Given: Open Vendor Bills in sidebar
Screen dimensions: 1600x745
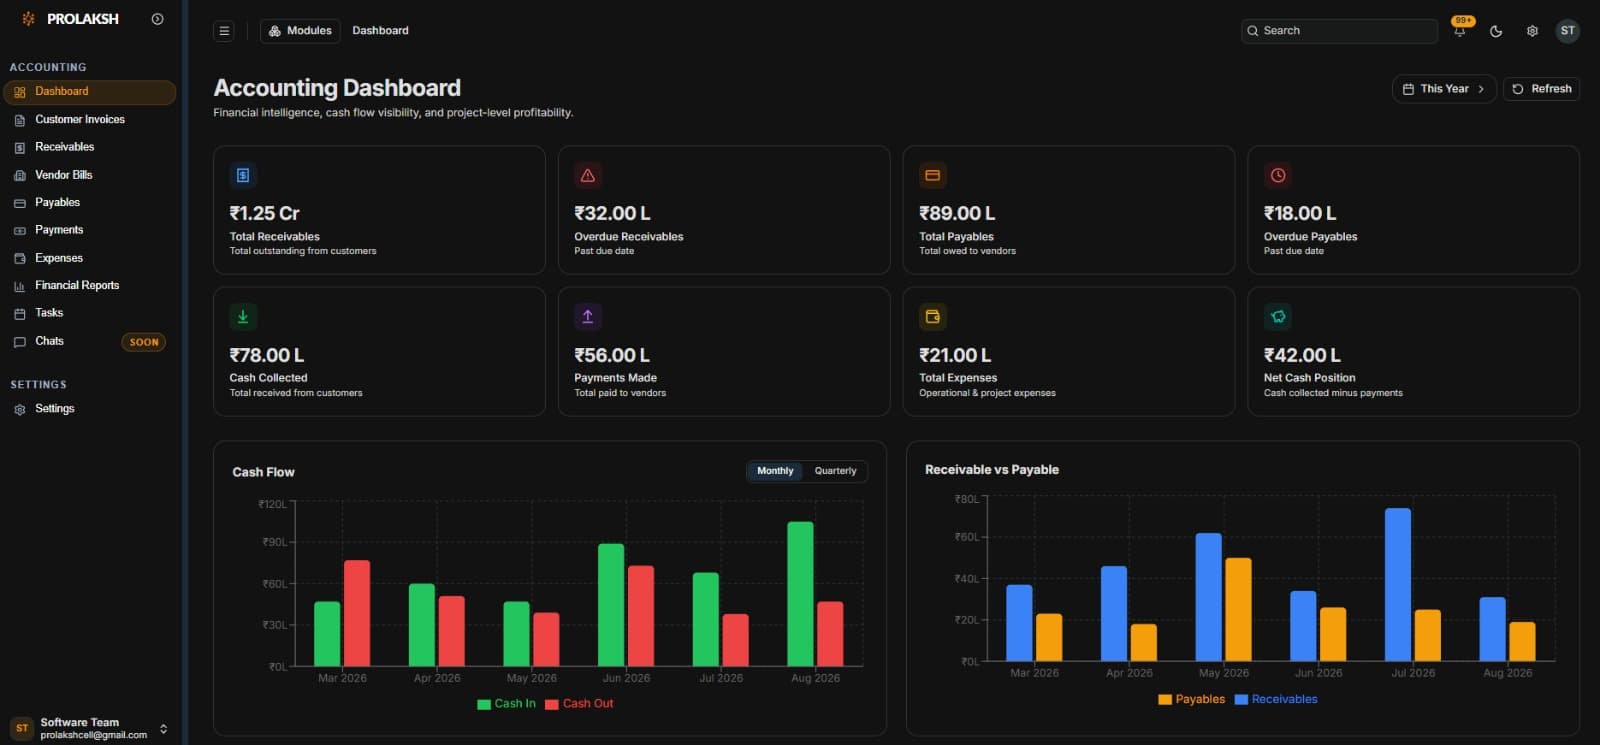Looking at the screenshot, I should [90, 175].
